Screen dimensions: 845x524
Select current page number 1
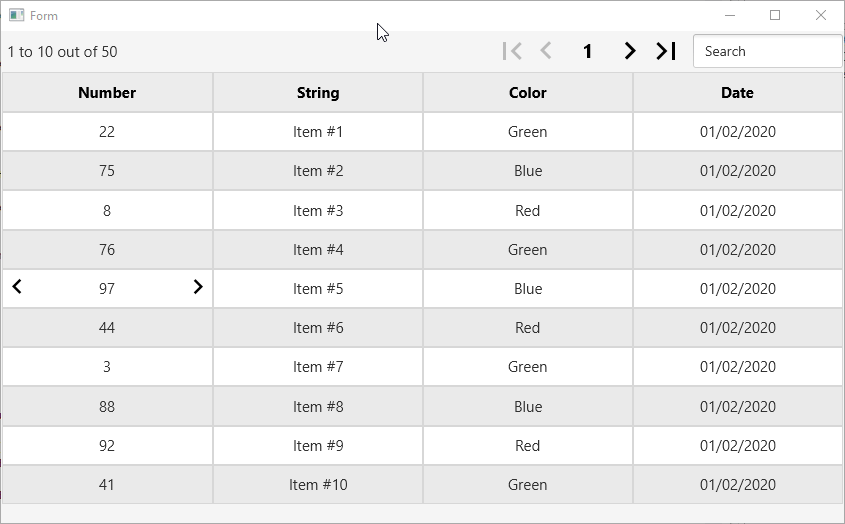tap(588, 51)
